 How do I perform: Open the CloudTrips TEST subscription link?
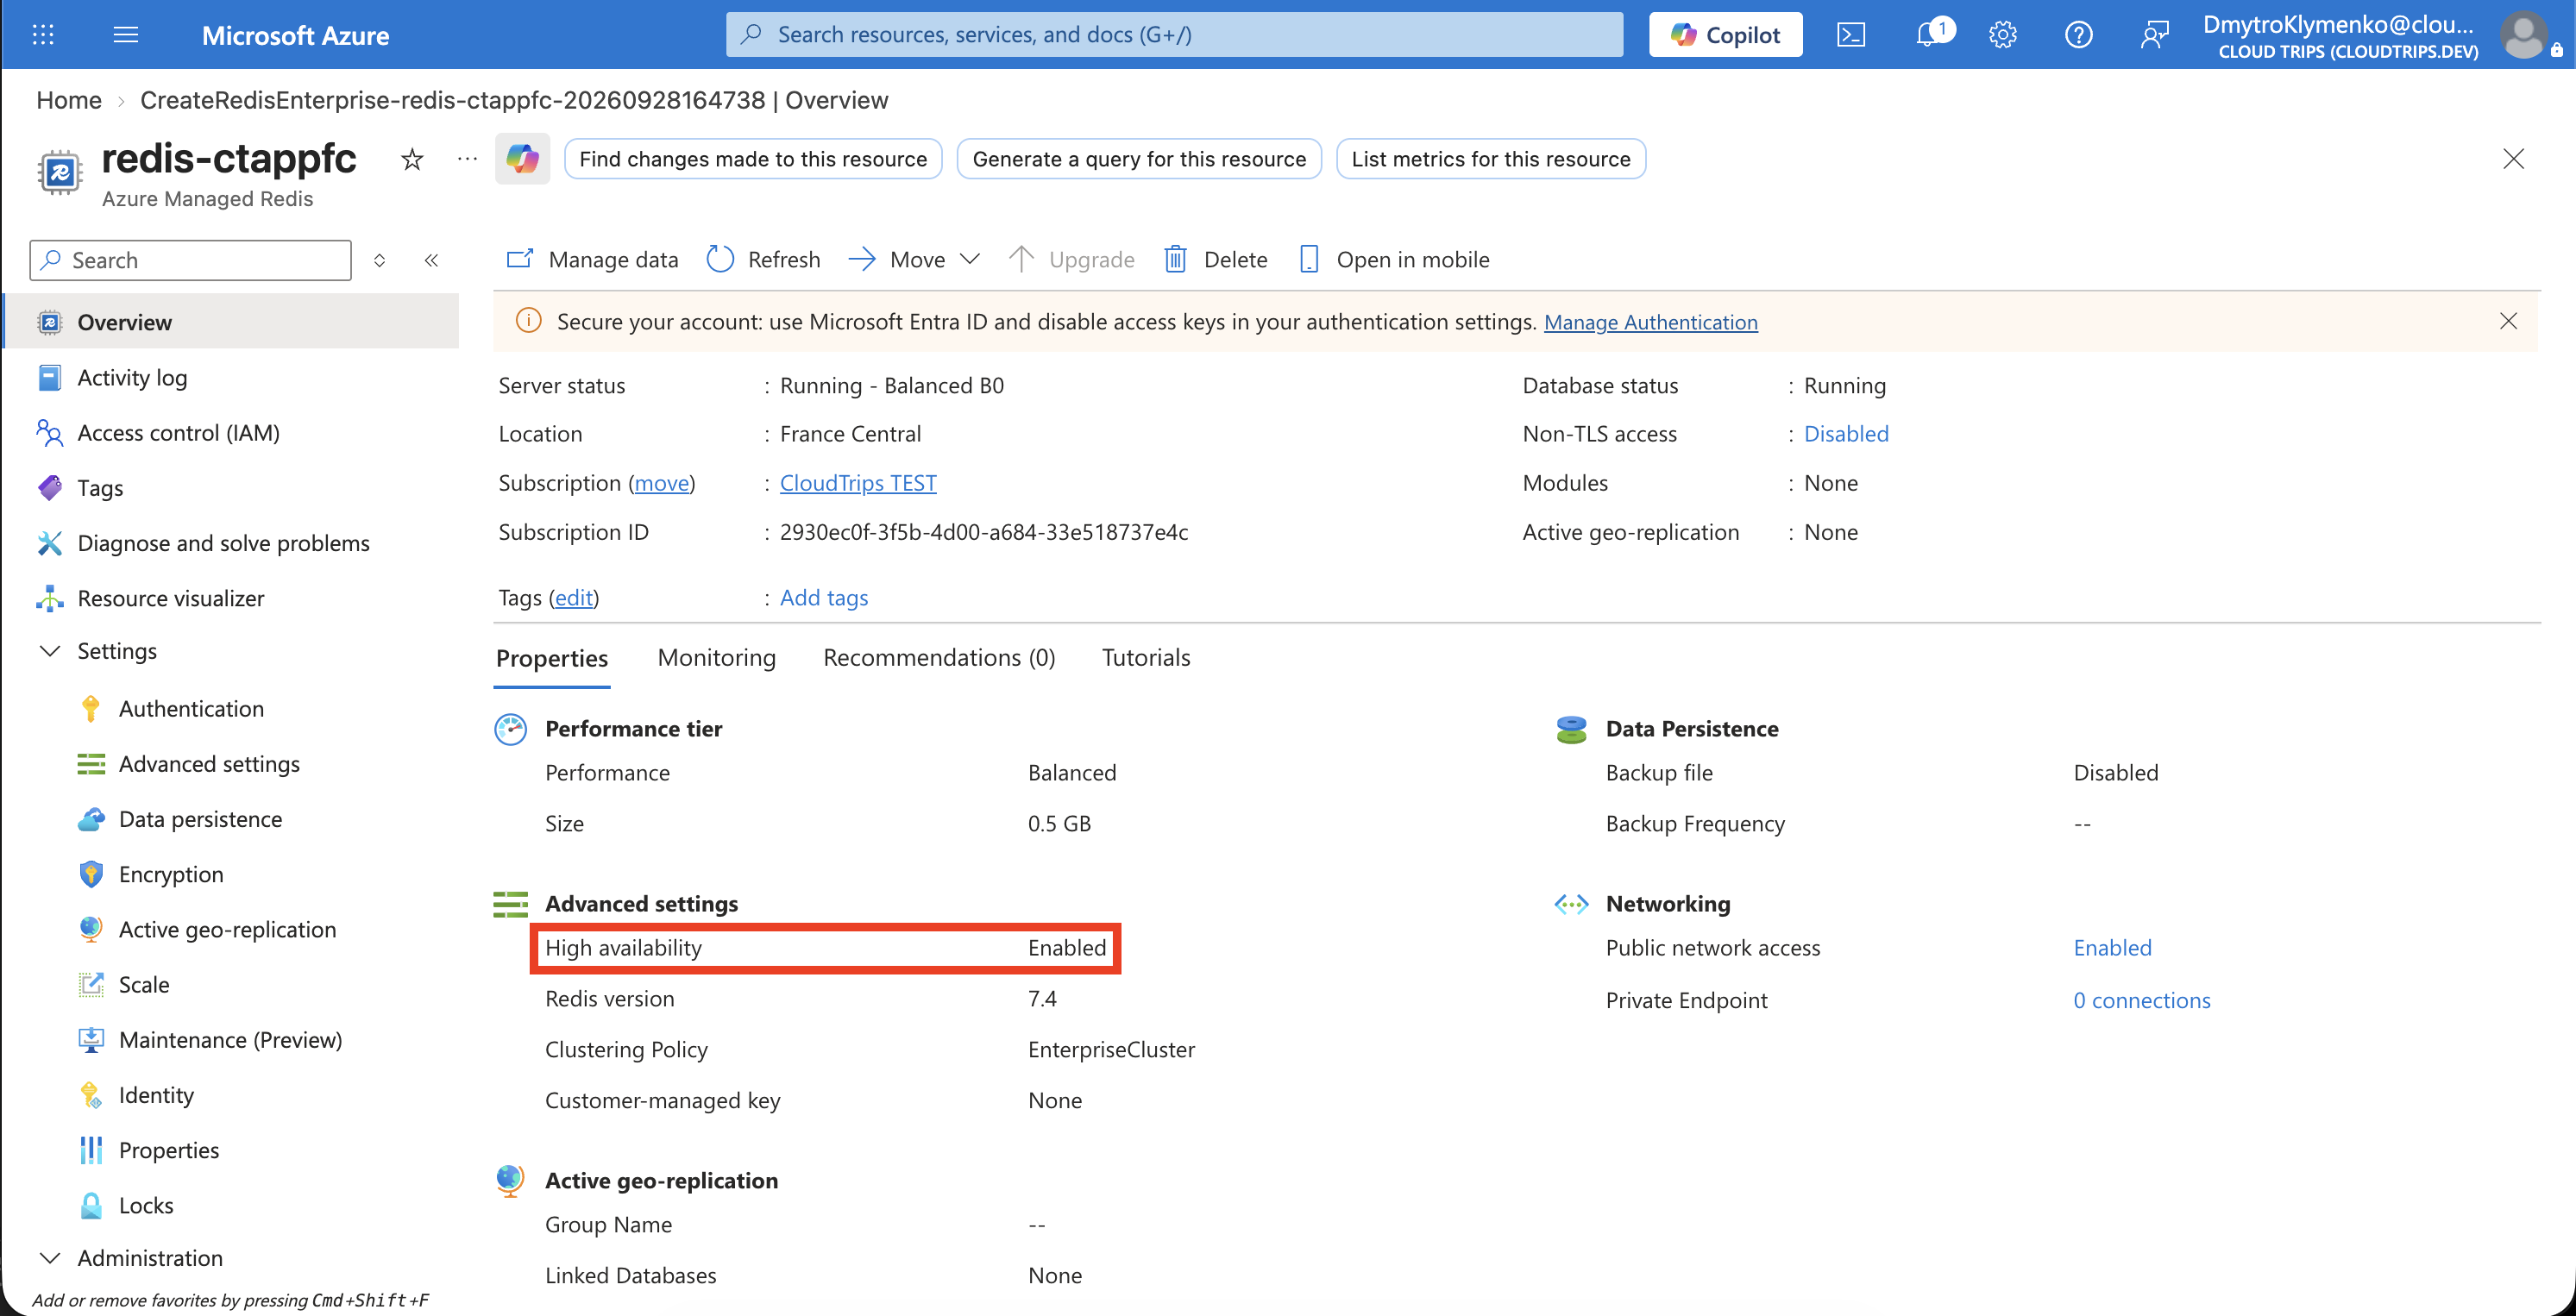pyautogui.click(x=858, y=483)
